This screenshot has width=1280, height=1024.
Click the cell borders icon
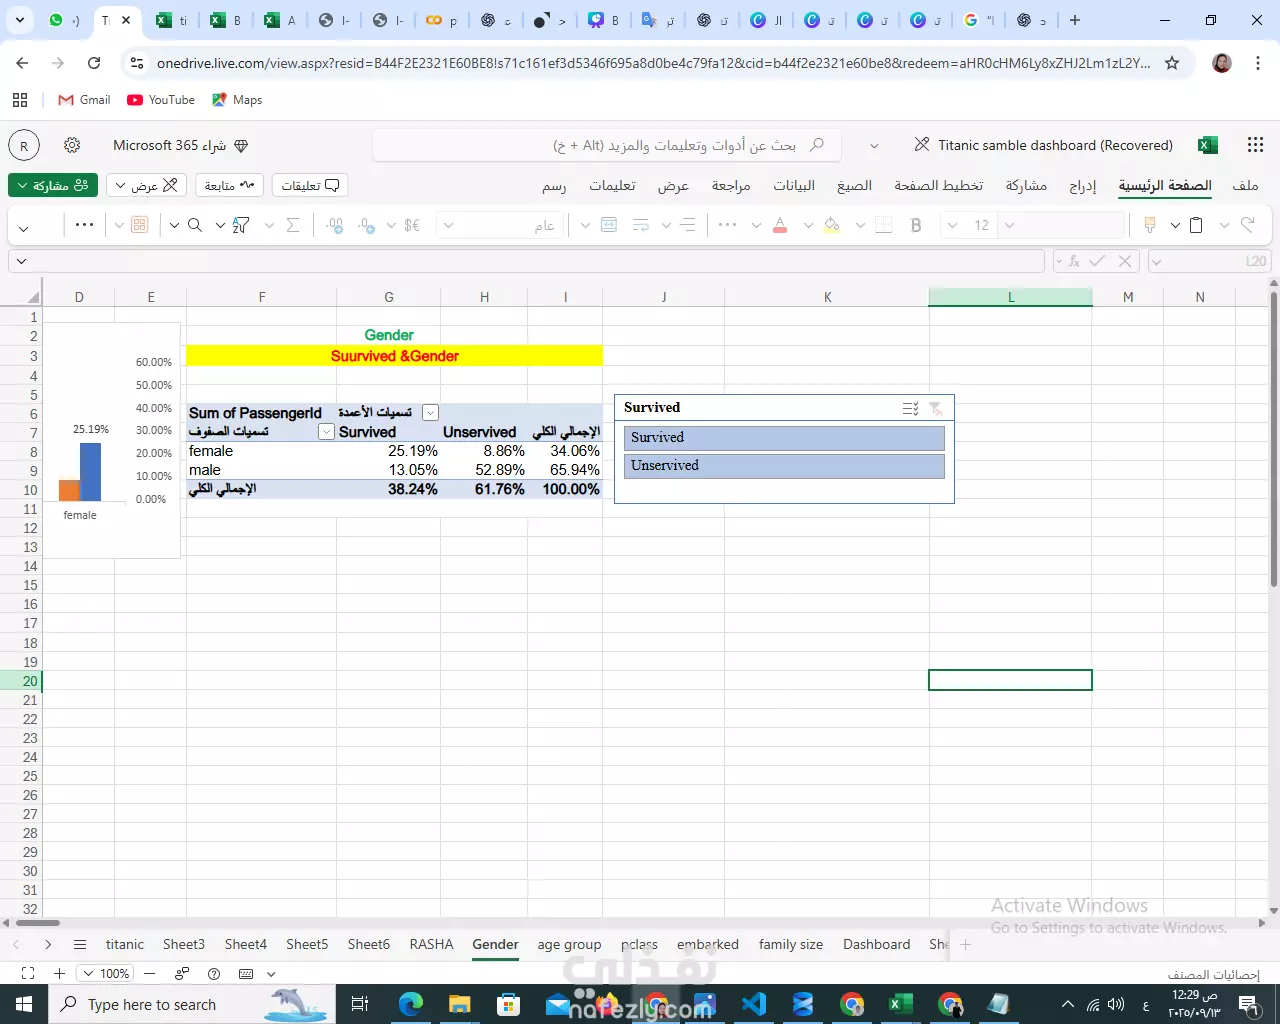click(x=883, y=225)
